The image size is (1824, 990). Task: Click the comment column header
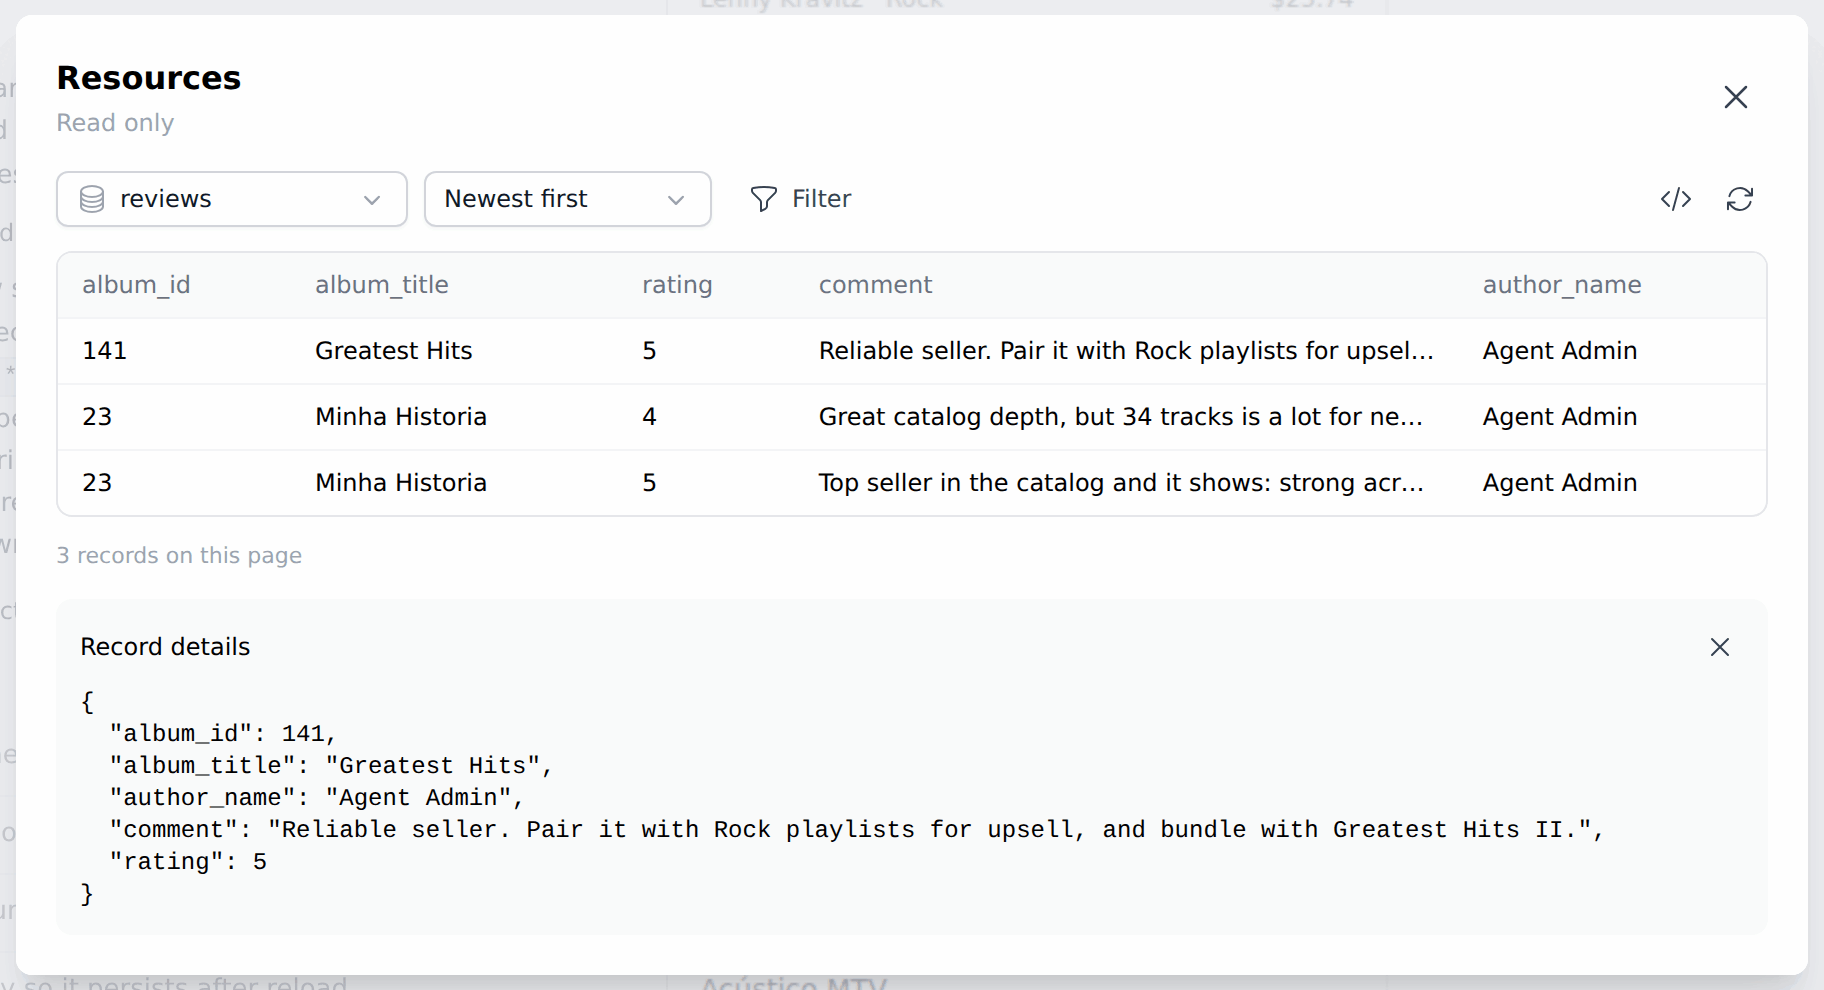click(x=875, y=285)
